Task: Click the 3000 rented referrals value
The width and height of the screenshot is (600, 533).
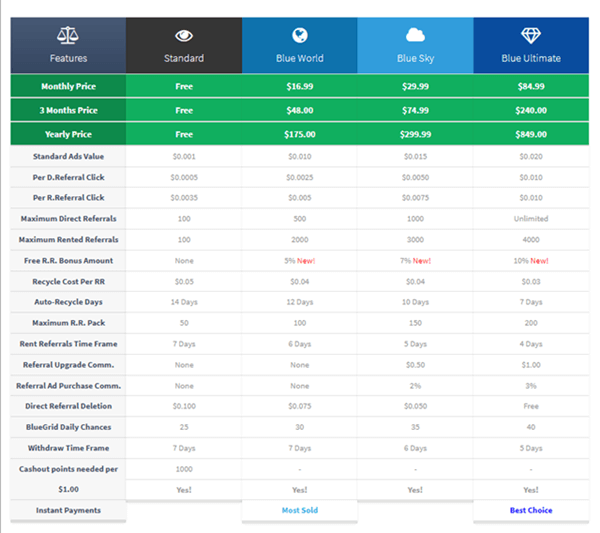Action: tap(415, 240)
